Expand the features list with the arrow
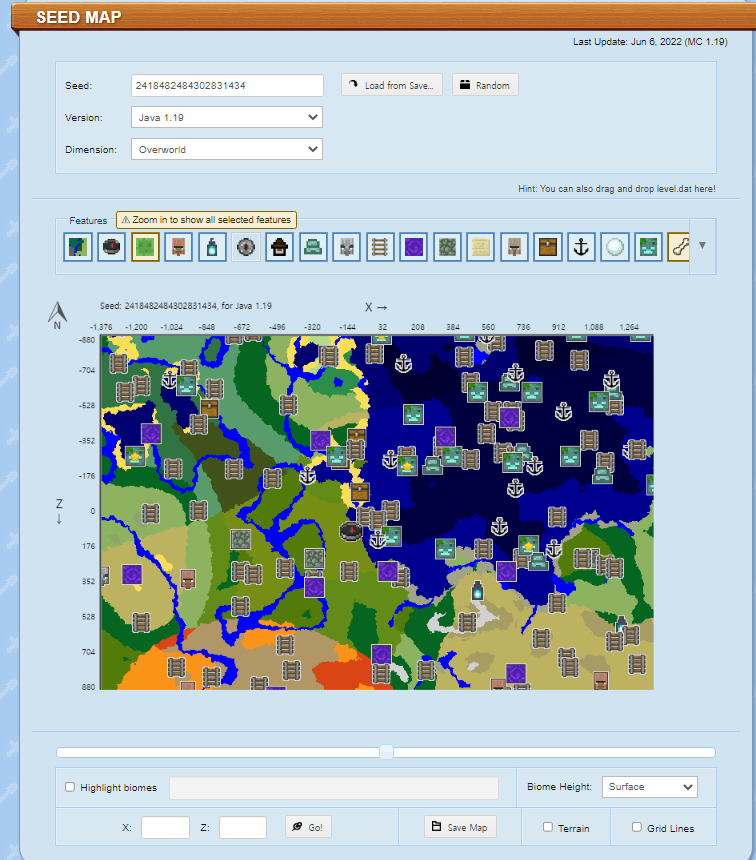The image size is (756, 860). pyautogui.click(x=702, y=246)
